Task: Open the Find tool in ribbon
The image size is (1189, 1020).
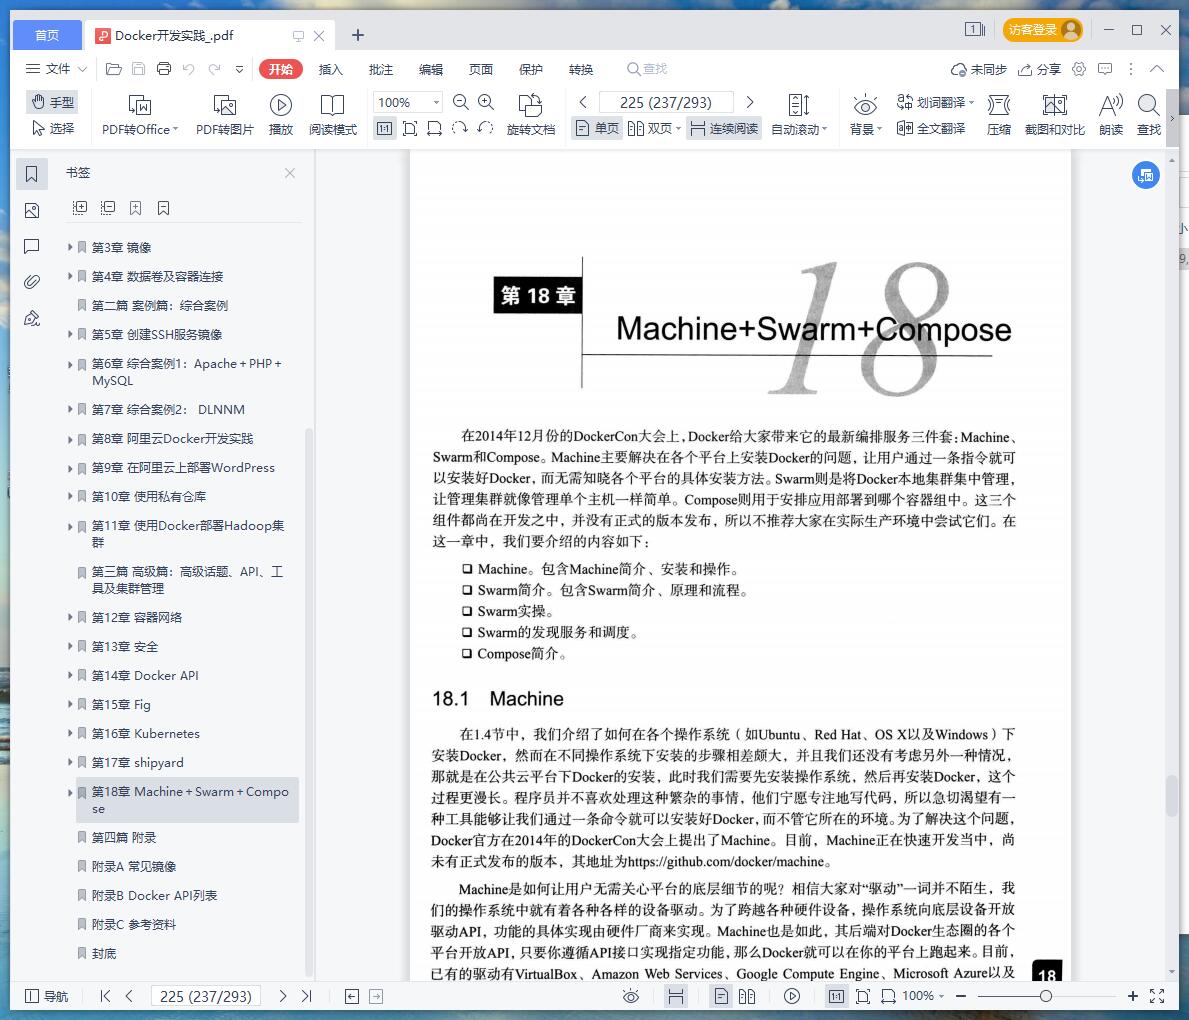Action: (x=1149, y=115)
